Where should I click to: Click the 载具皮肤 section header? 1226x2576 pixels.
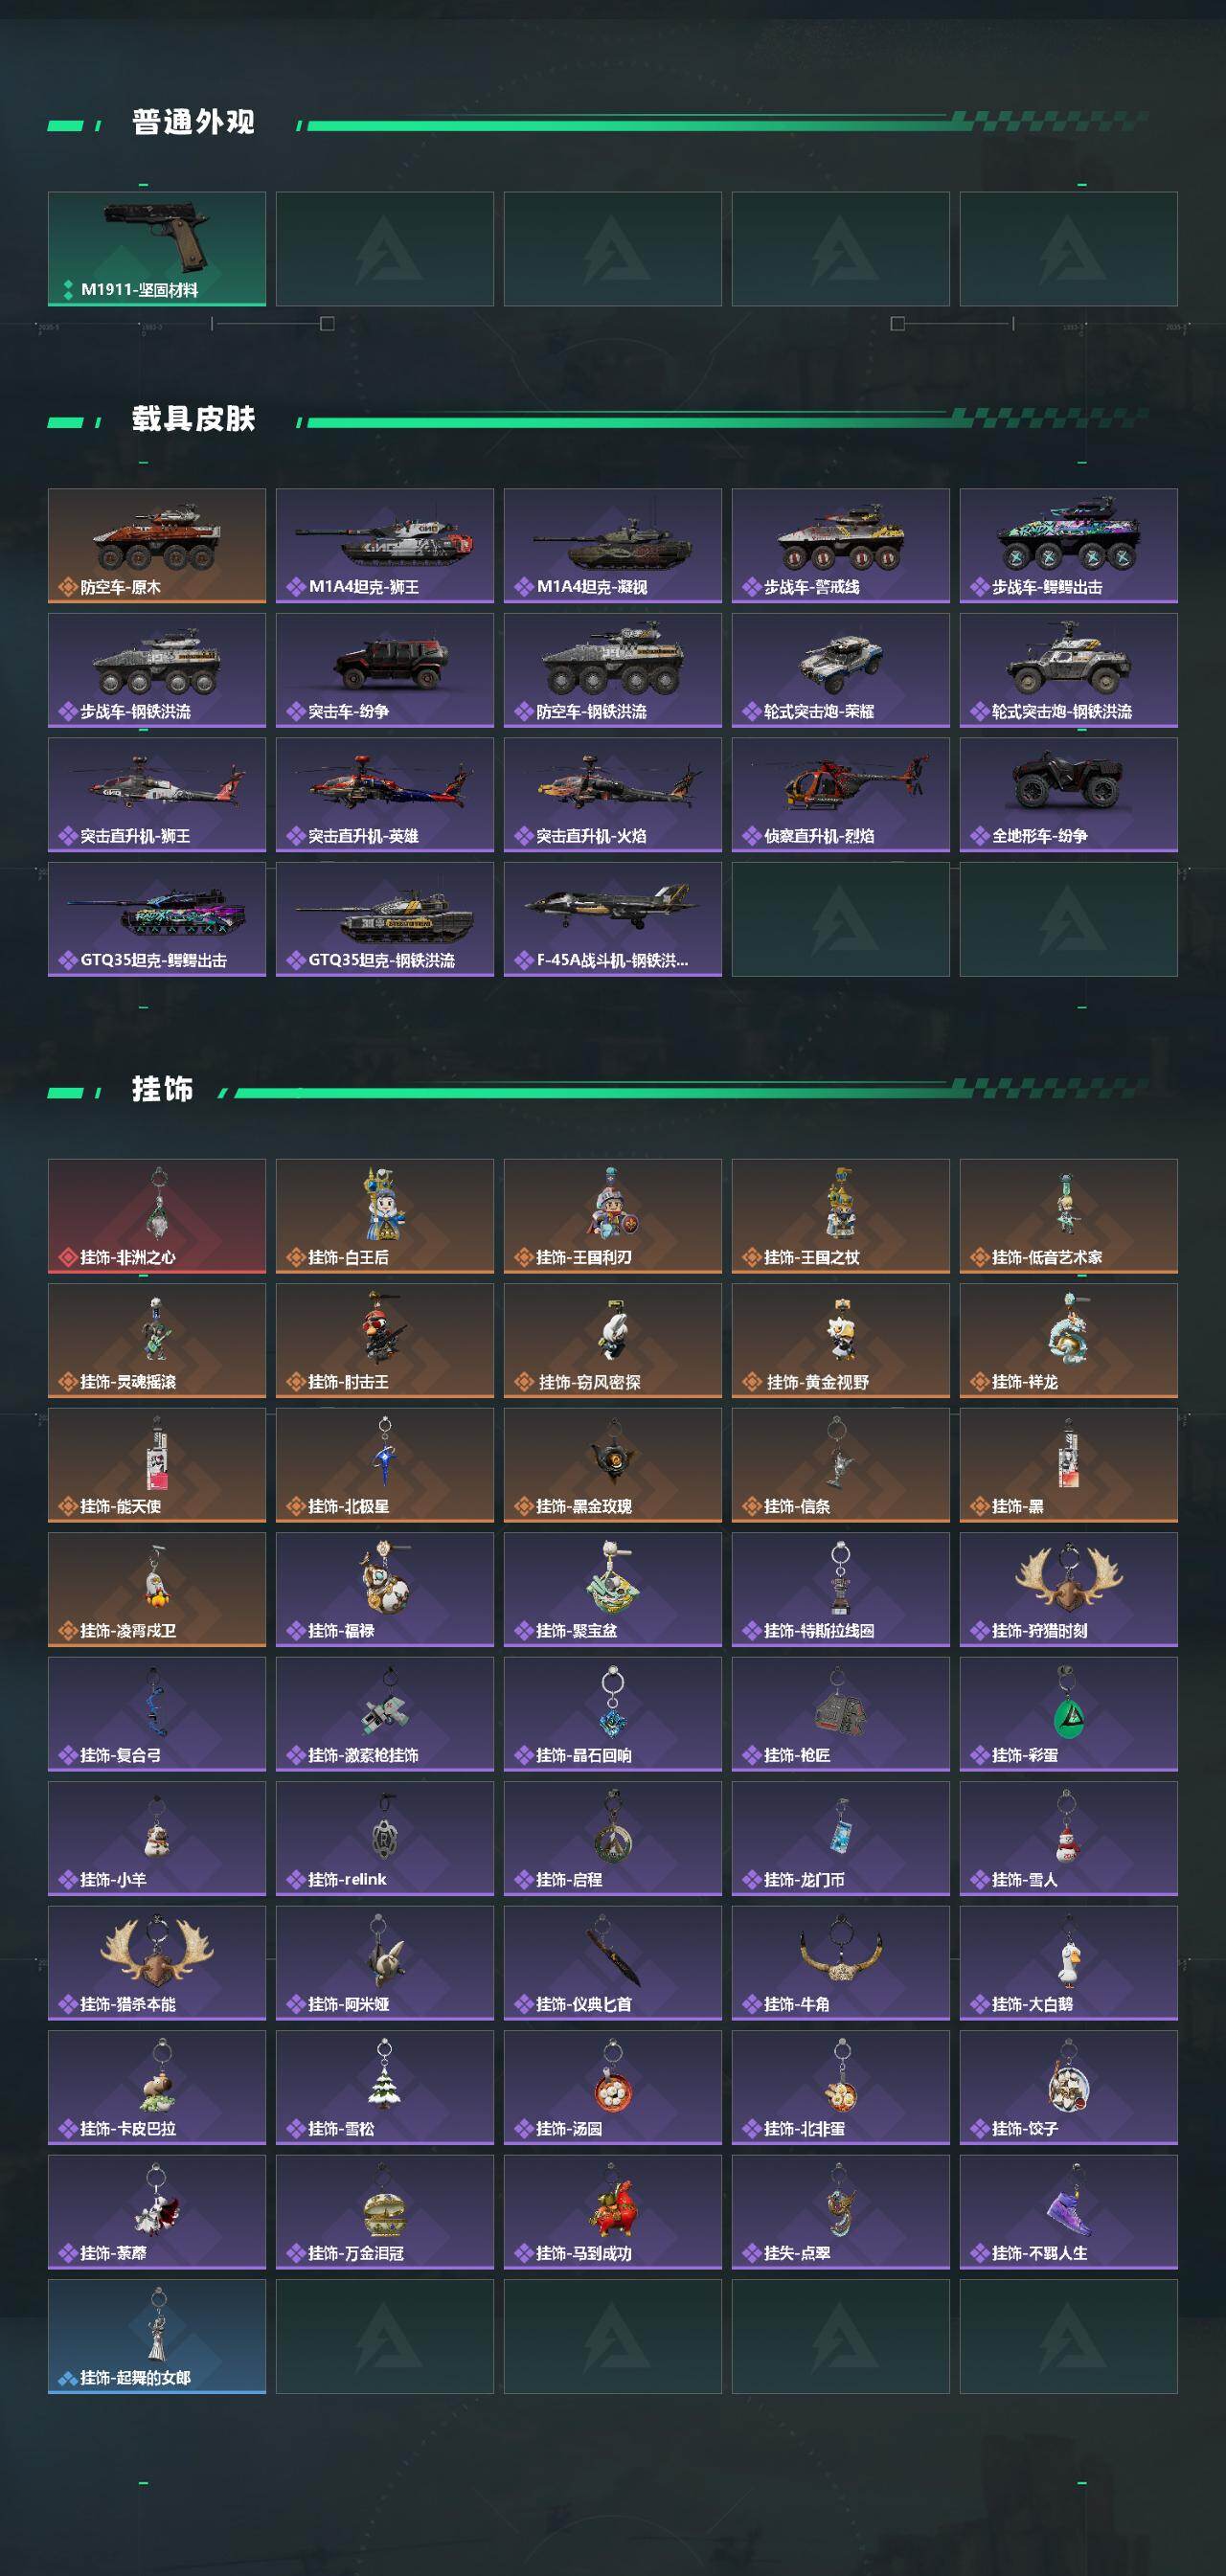(x=193, y=419)
